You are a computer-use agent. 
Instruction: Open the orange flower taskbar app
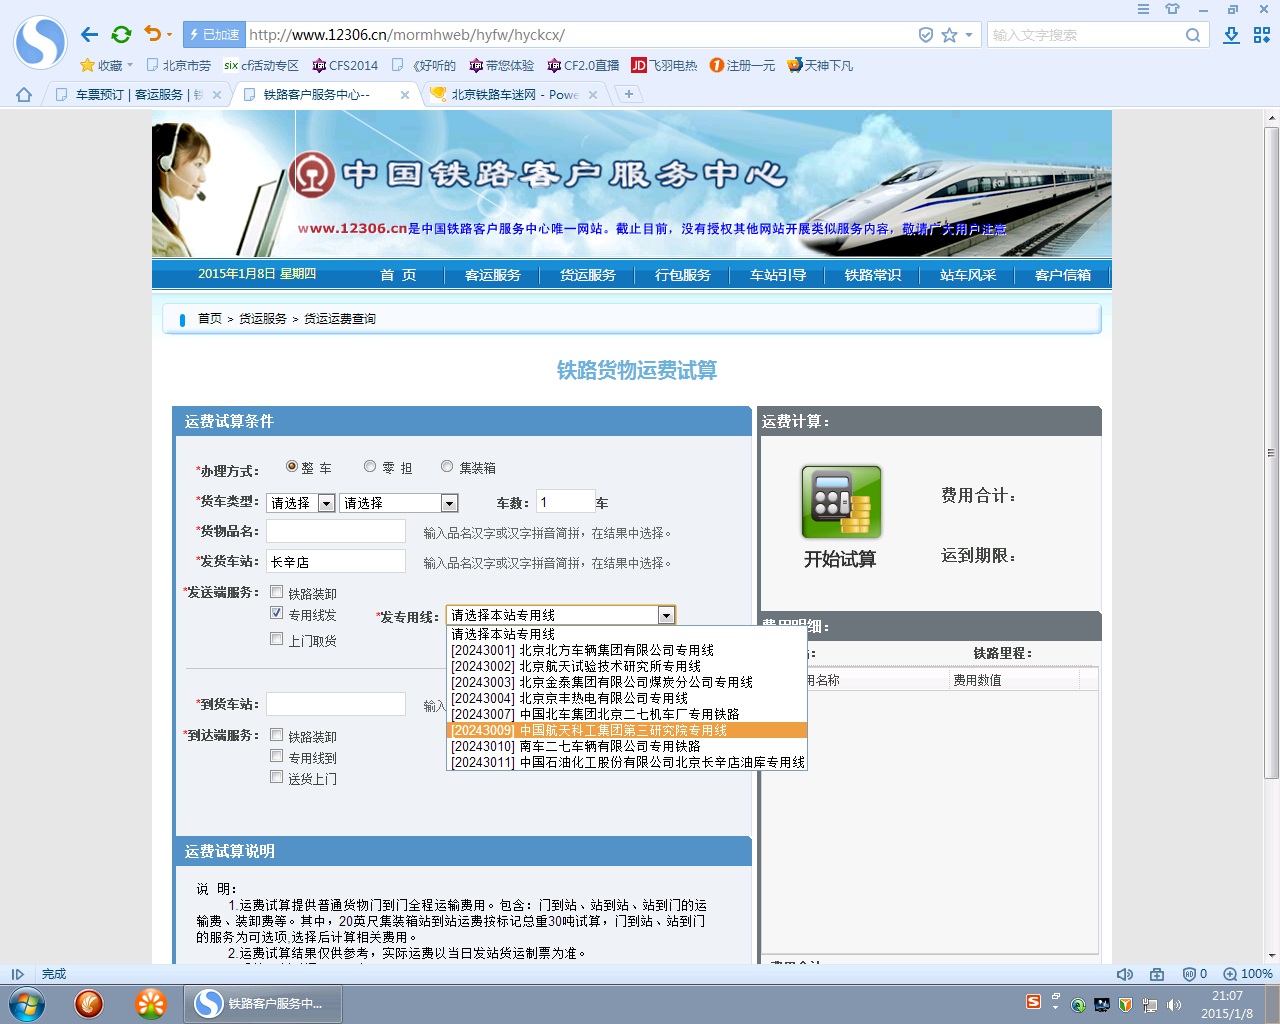(x=151, y=1003)
